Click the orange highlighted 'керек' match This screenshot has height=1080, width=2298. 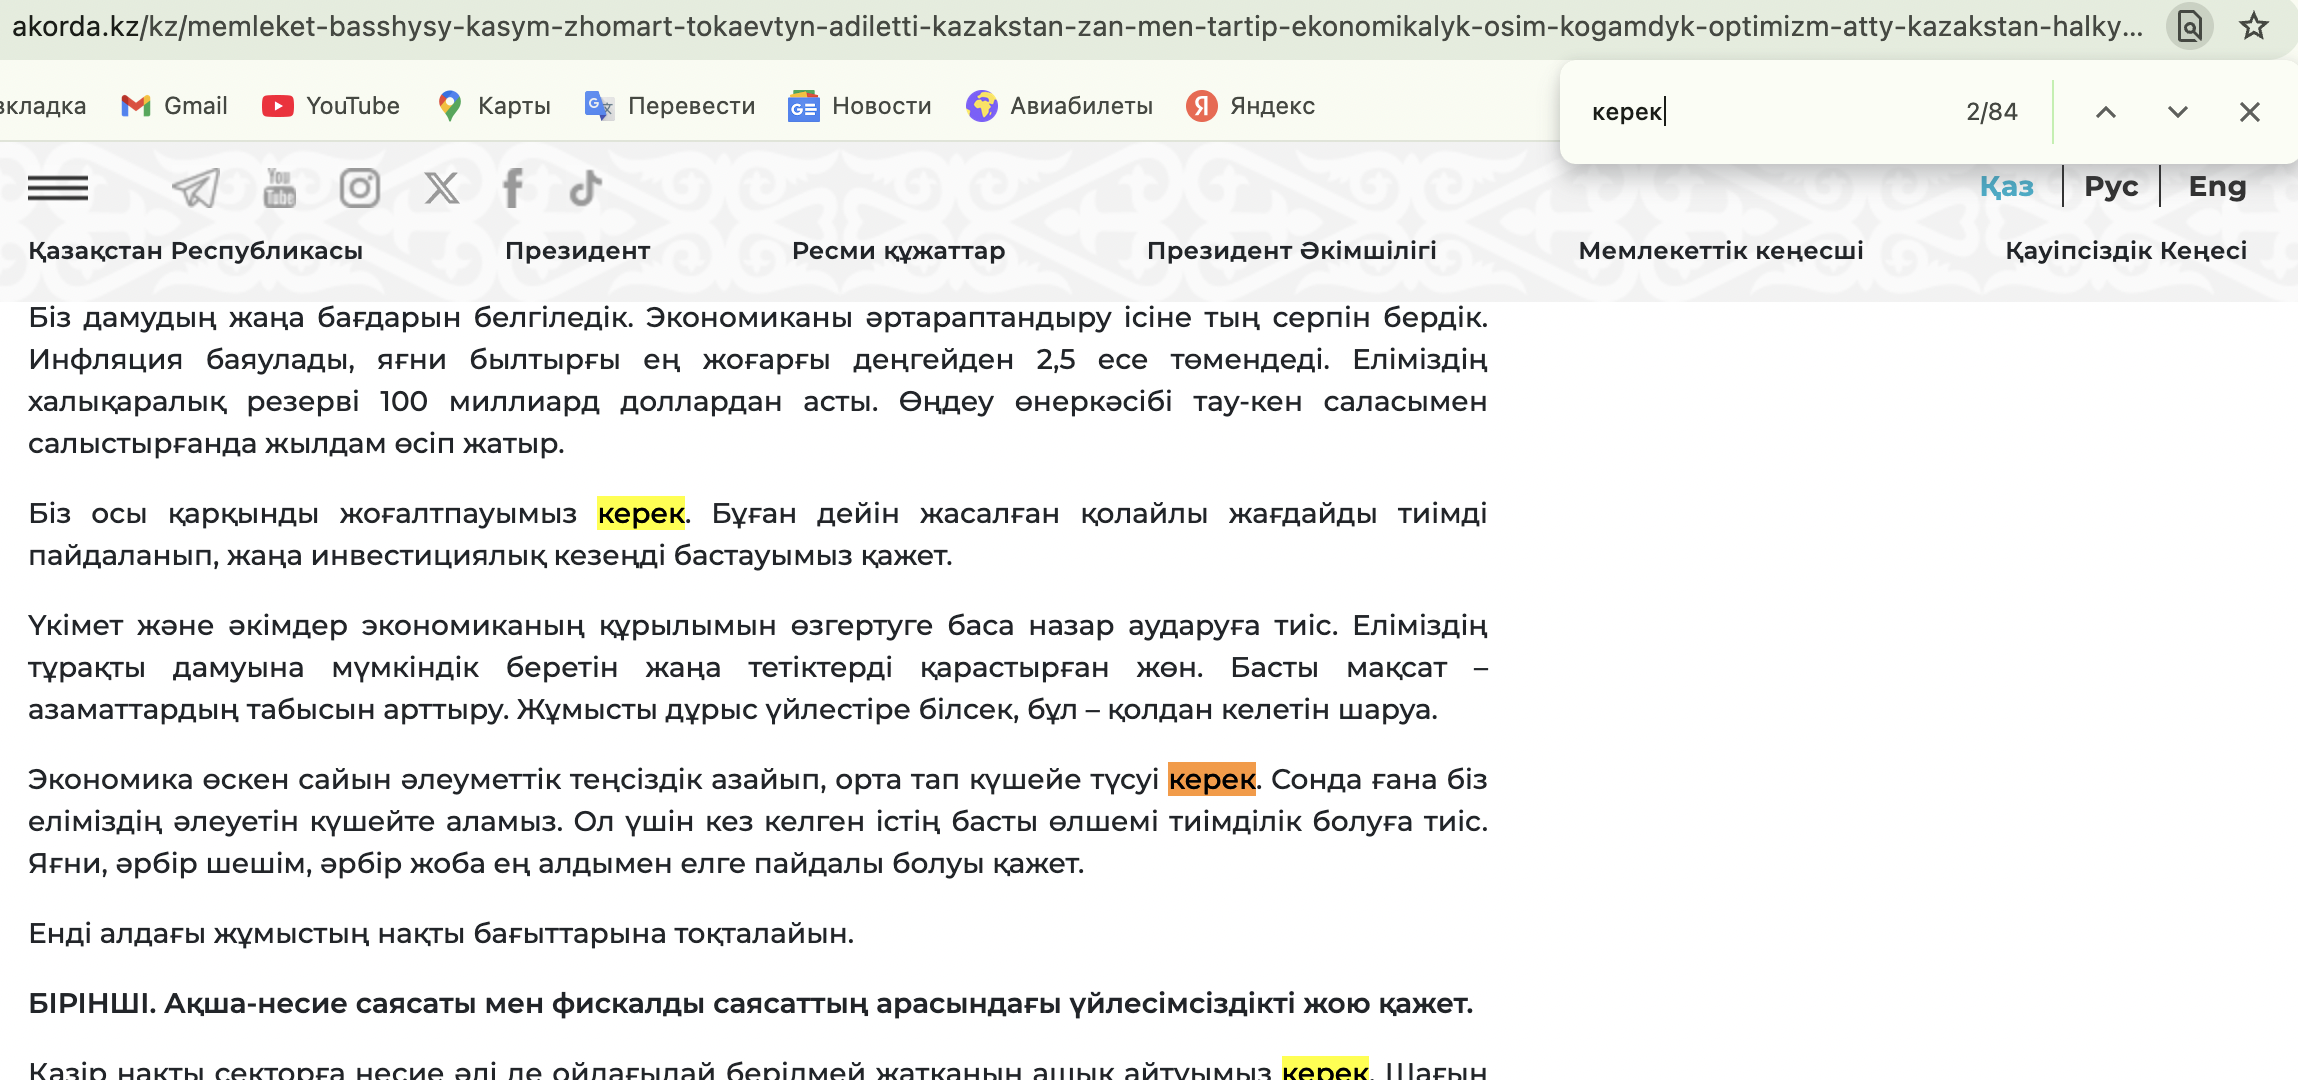1212,779
